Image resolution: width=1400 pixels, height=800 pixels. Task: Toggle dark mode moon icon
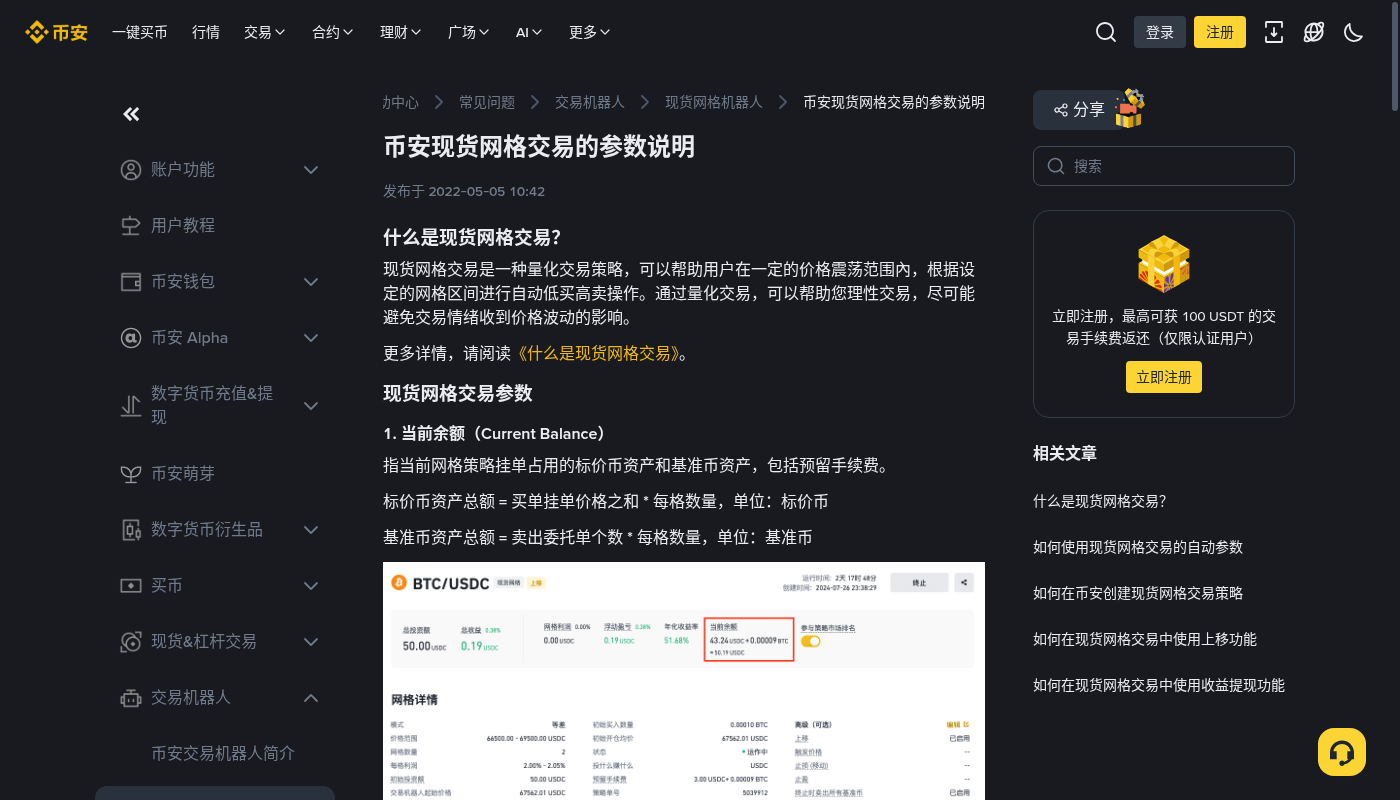point(1354,32)
